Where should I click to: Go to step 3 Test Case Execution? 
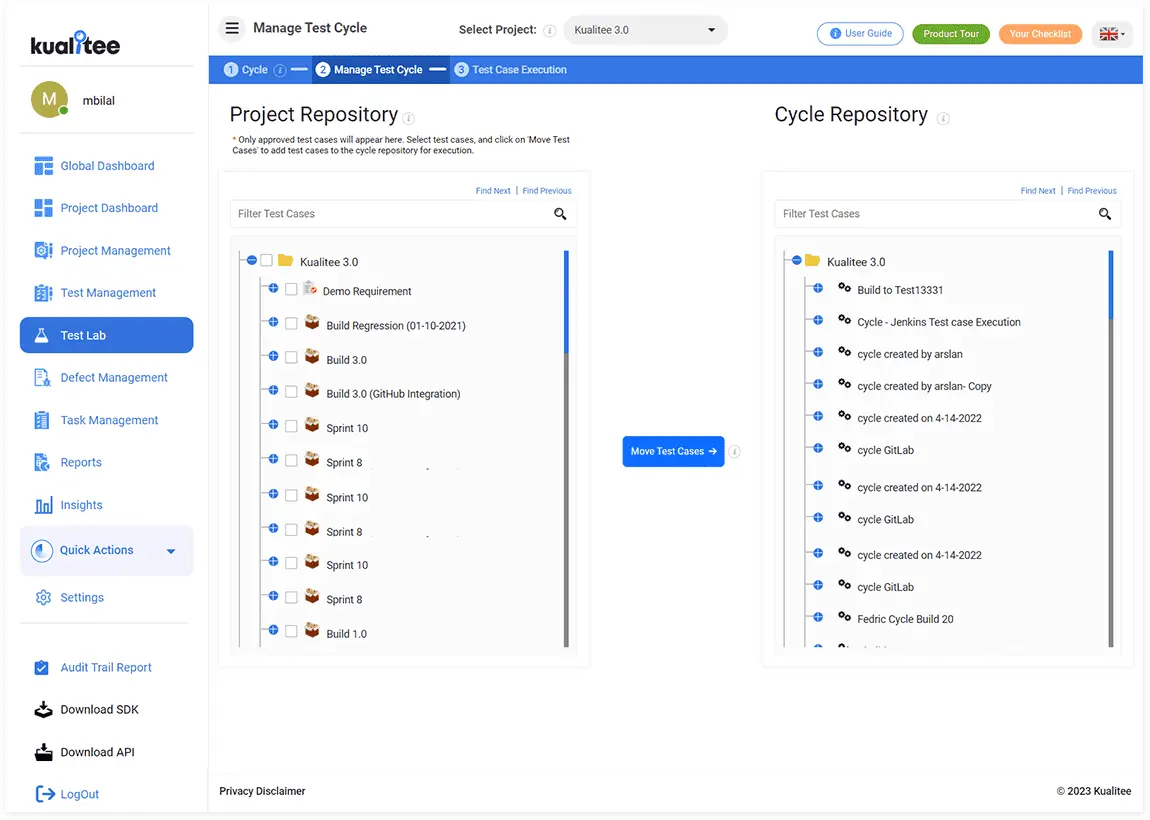tap(510, 70)
